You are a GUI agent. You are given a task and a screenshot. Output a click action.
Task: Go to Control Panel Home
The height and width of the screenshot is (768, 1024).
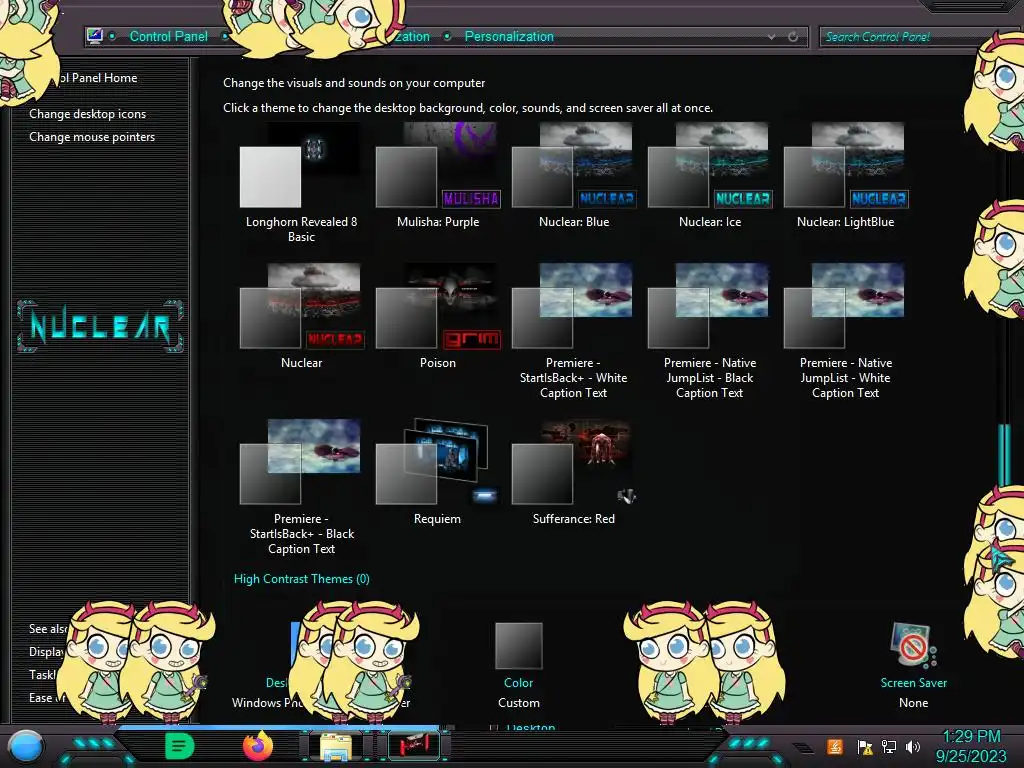click(x=98, y=78)
